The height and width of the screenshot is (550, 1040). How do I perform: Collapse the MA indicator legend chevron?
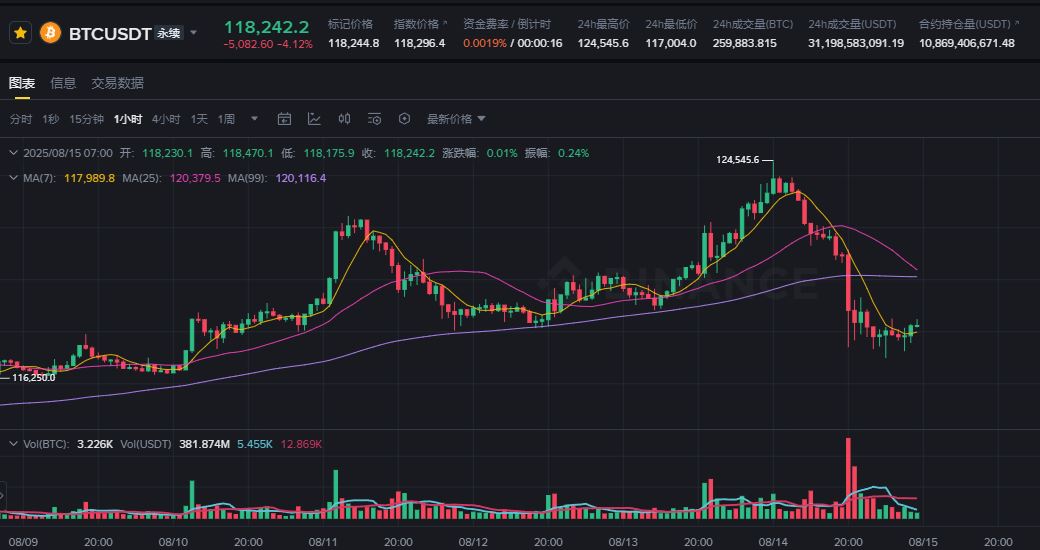point(12,178)
